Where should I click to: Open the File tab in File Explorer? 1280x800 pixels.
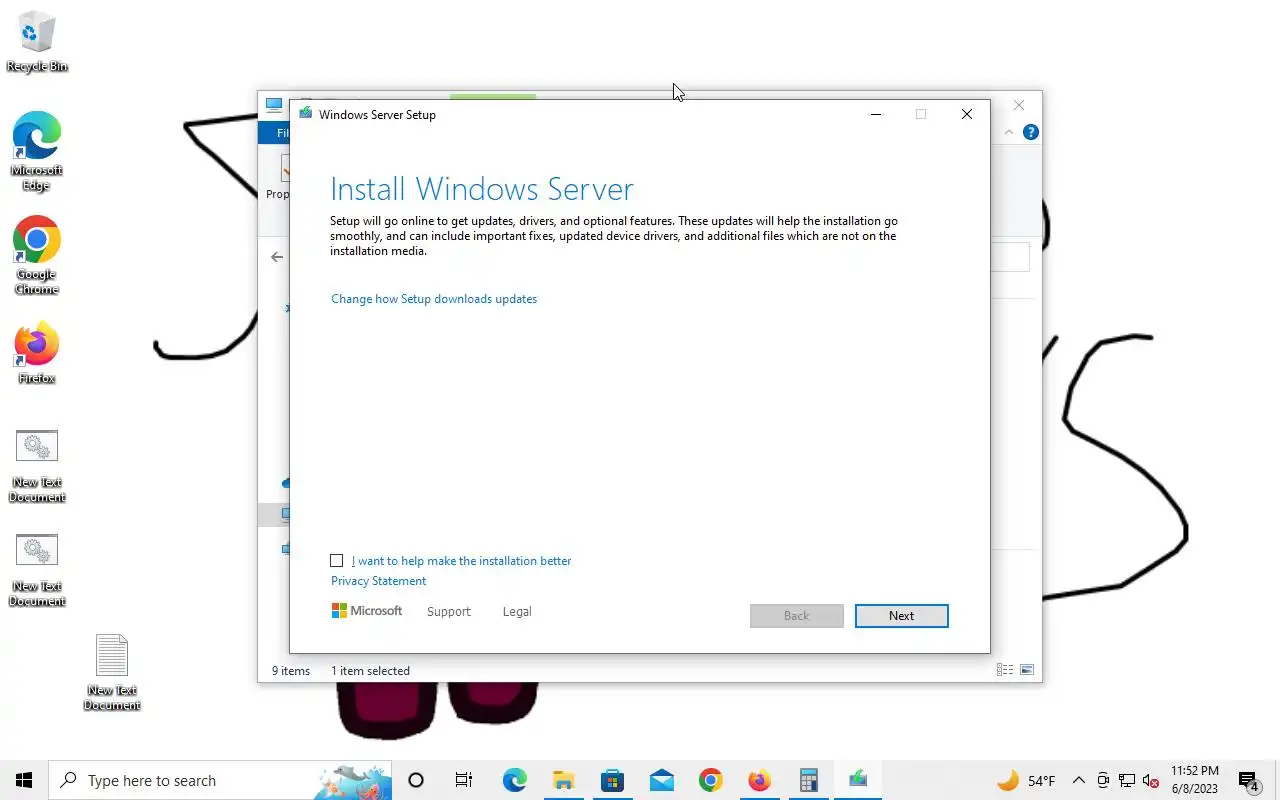point(276,132)
